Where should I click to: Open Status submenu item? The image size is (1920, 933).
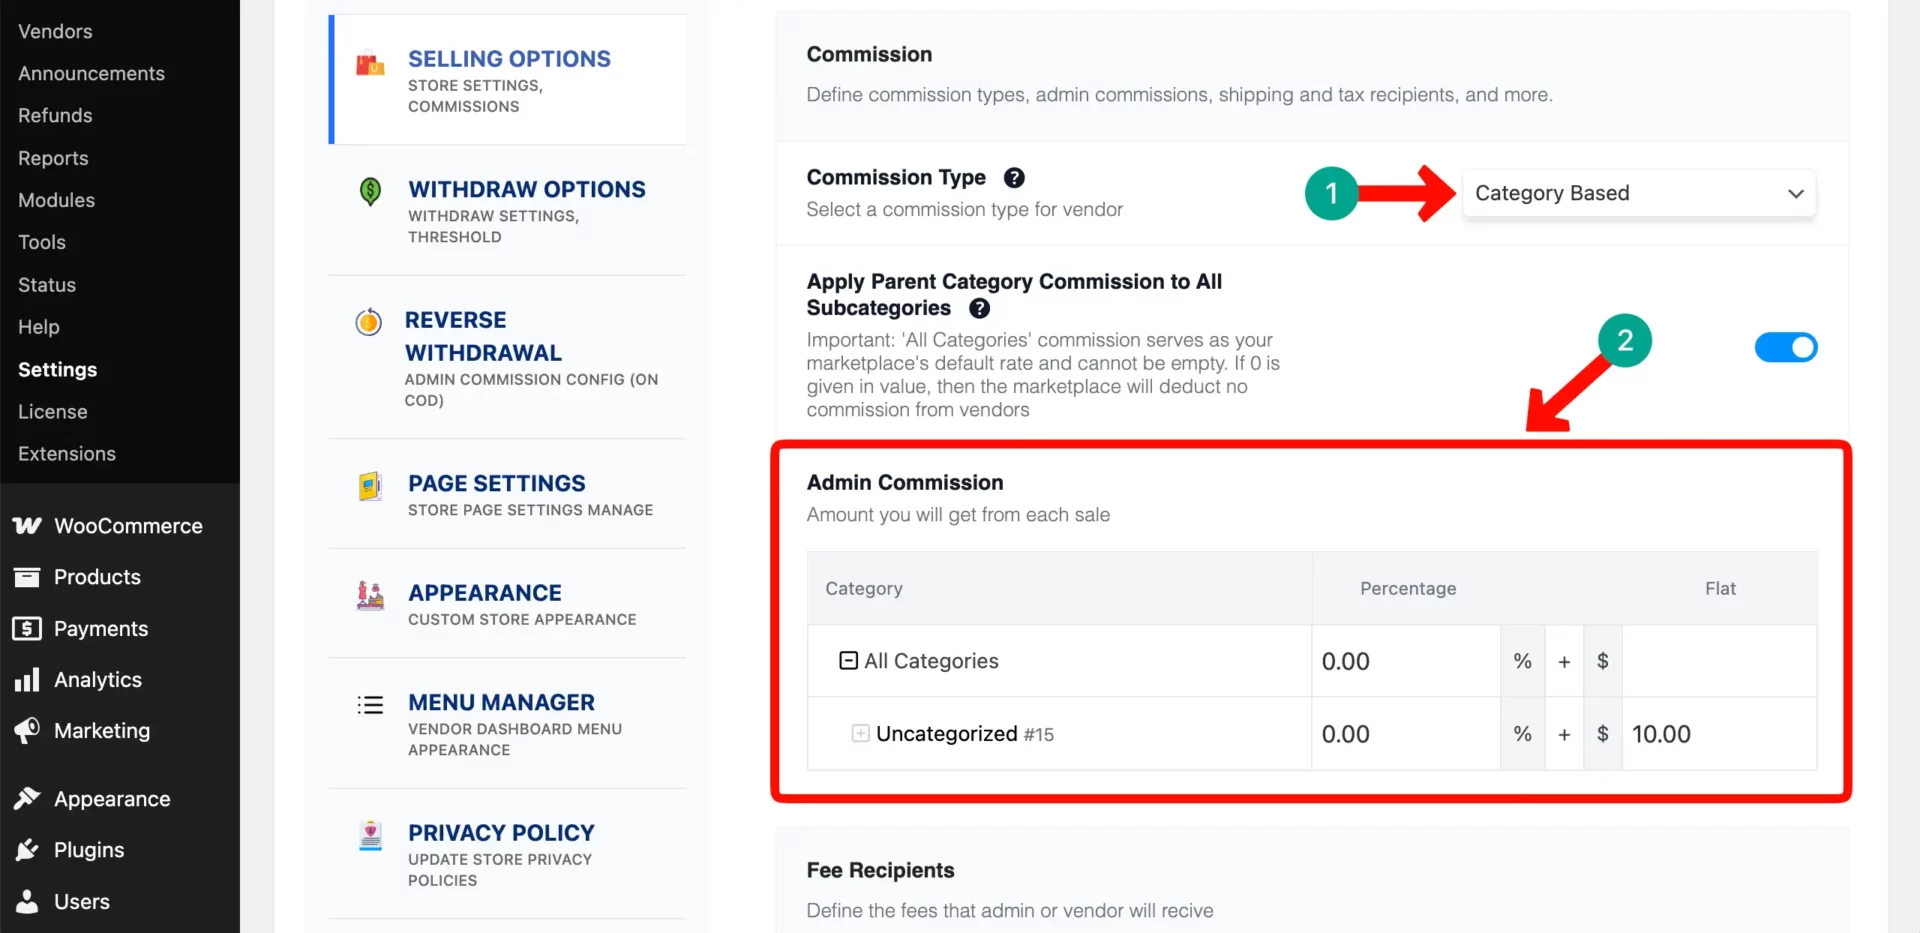pos(47,285)
